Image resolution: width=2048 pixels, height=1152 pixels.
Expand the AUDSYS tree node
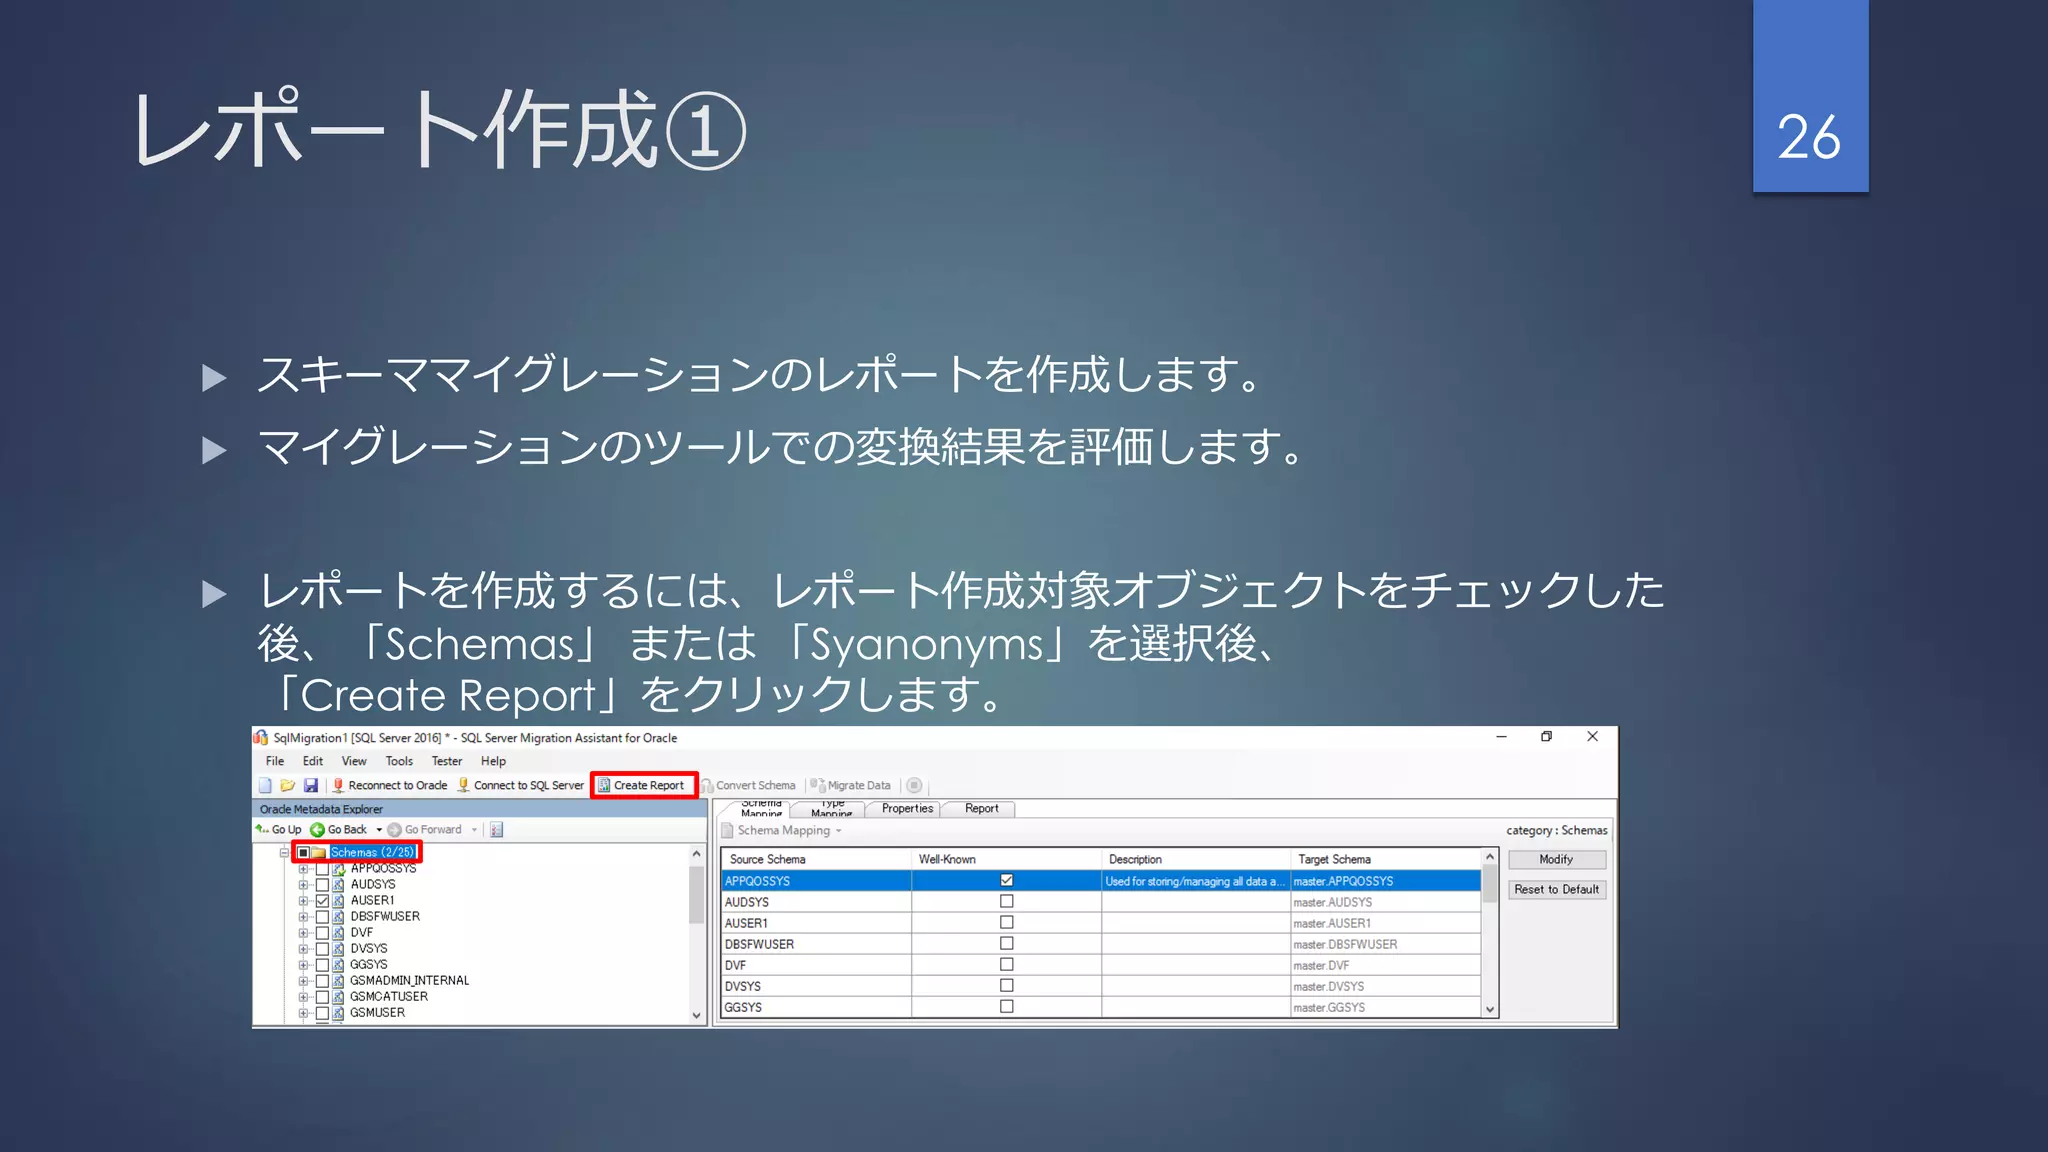pyautogui.click(x=303, y=885)
